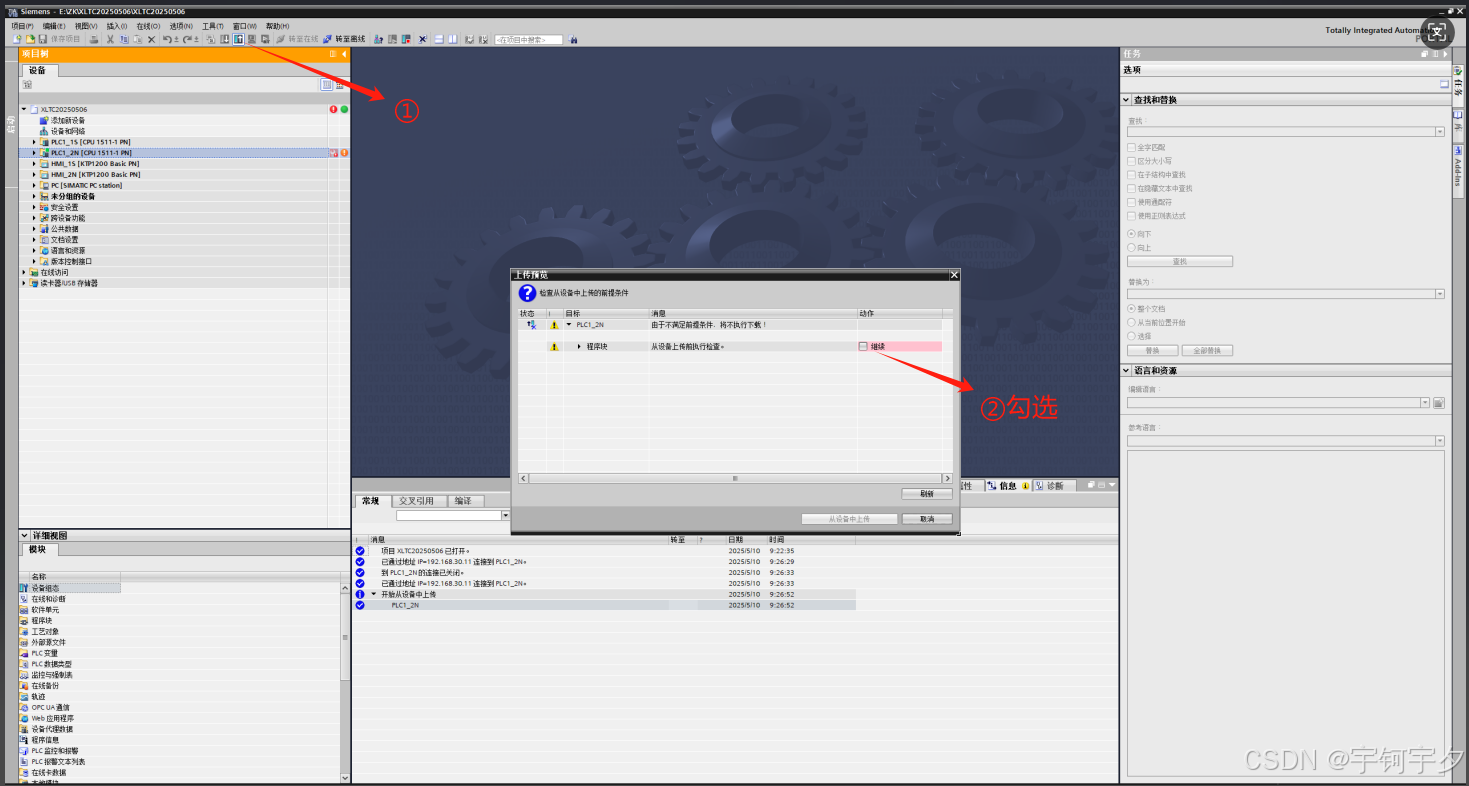Image resolution: width=1469 pixels, height=786 pixels.
Task: Check 在隐藏文本中查找 option
Action: (x=1131, y=188)
